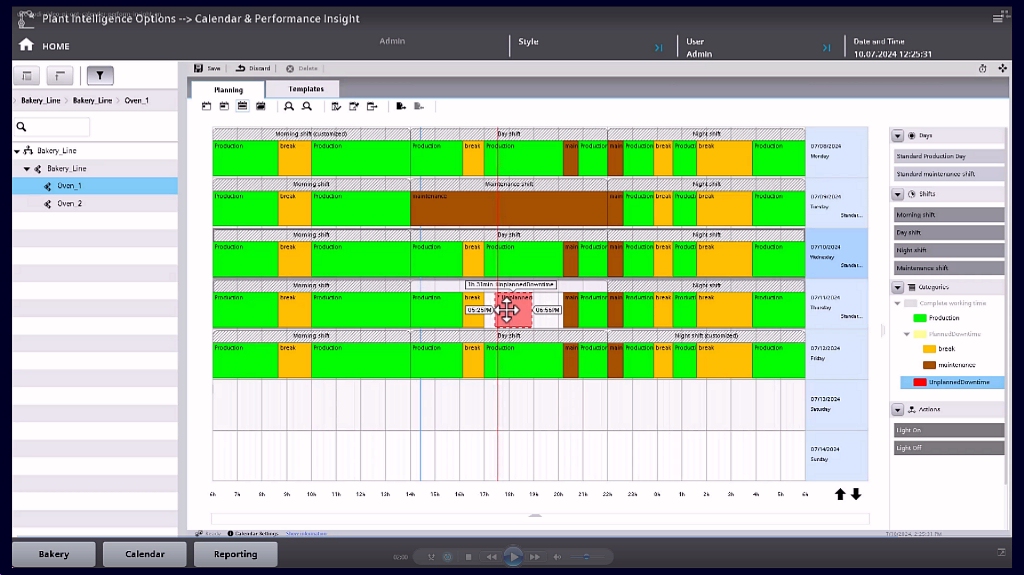Click the up arrow below the calendar
This screenshot has height=575, width=1024.
pyautogui.click(x=840, y=494)
